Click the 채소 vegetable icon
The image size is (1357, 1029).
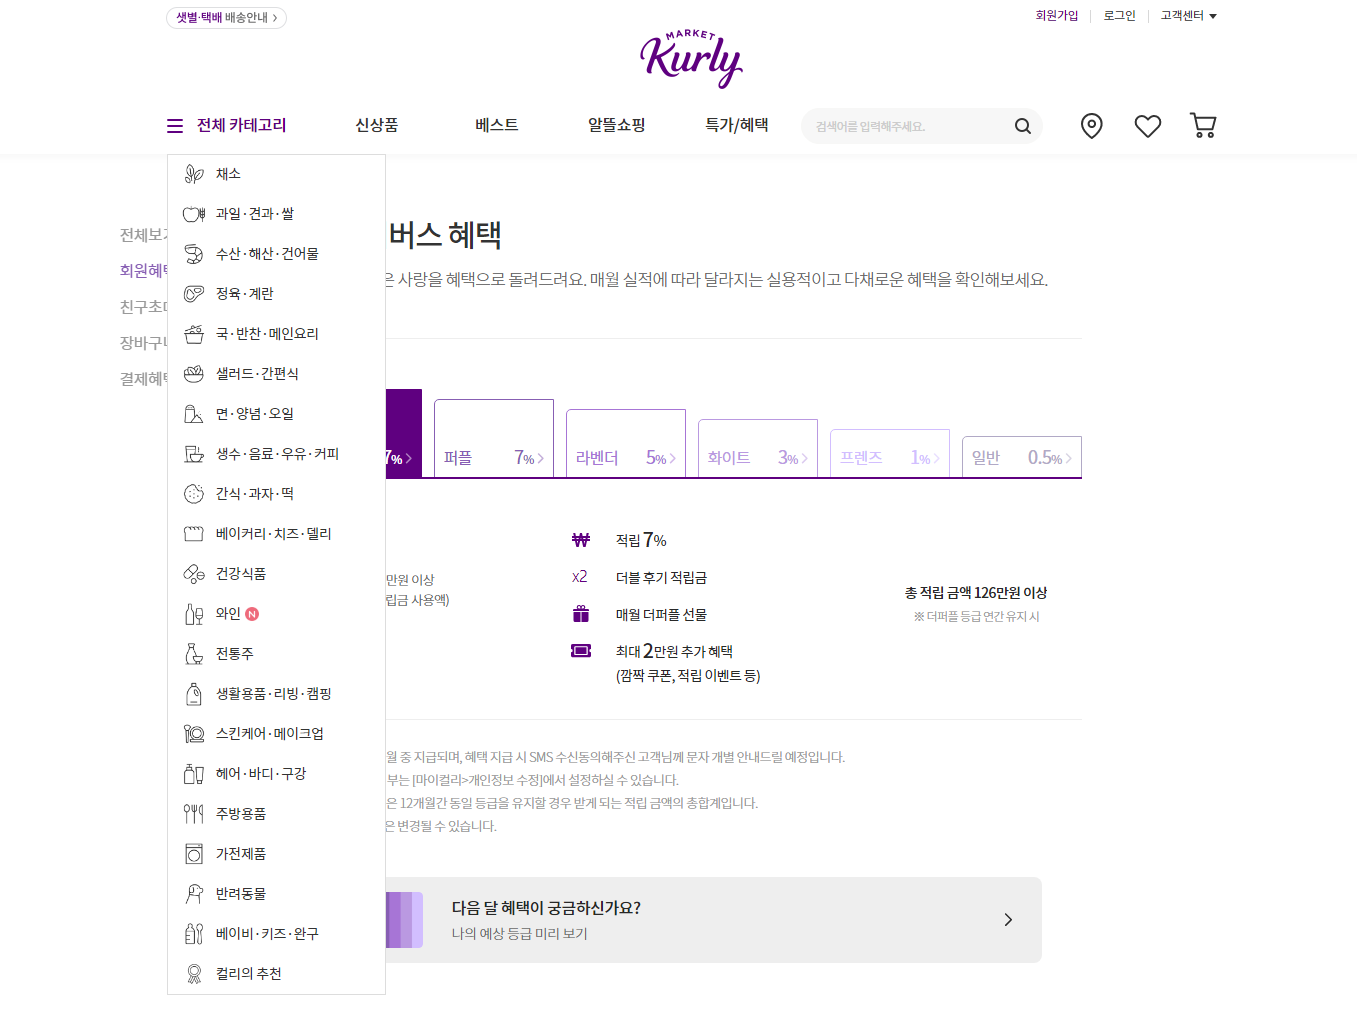click(194, 174)
